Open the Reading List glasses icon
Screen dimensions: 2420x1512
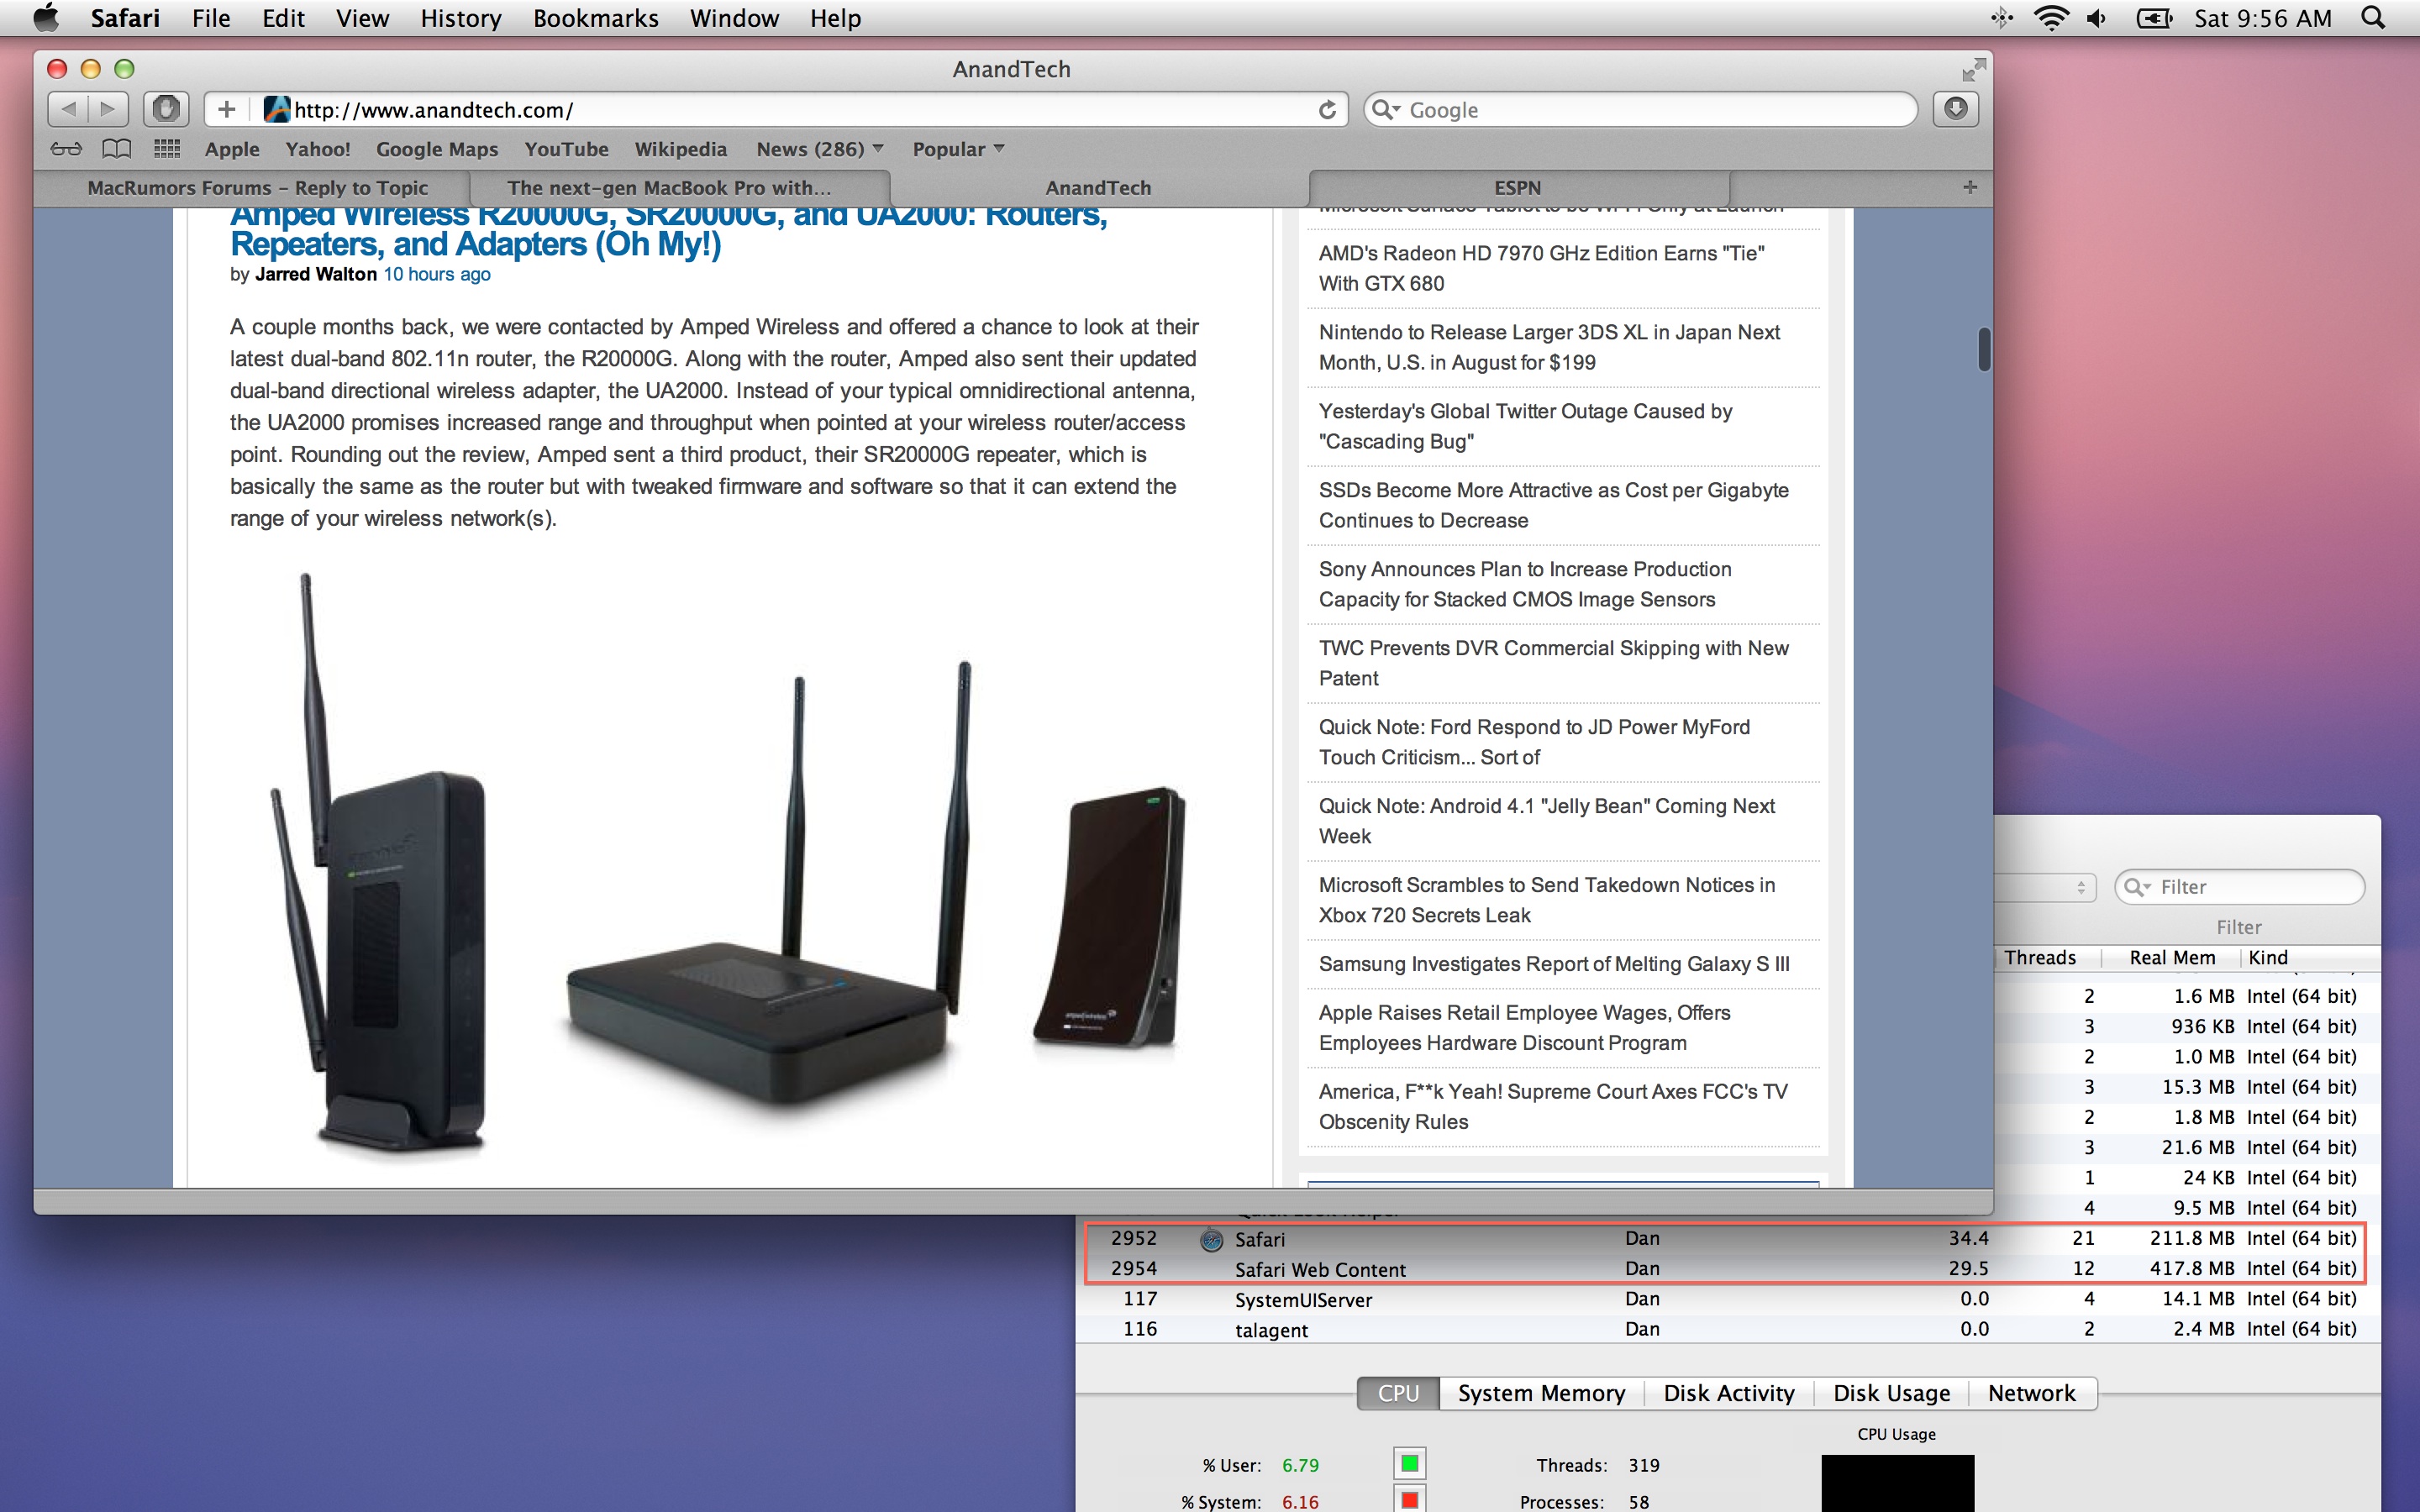(66, 149)
